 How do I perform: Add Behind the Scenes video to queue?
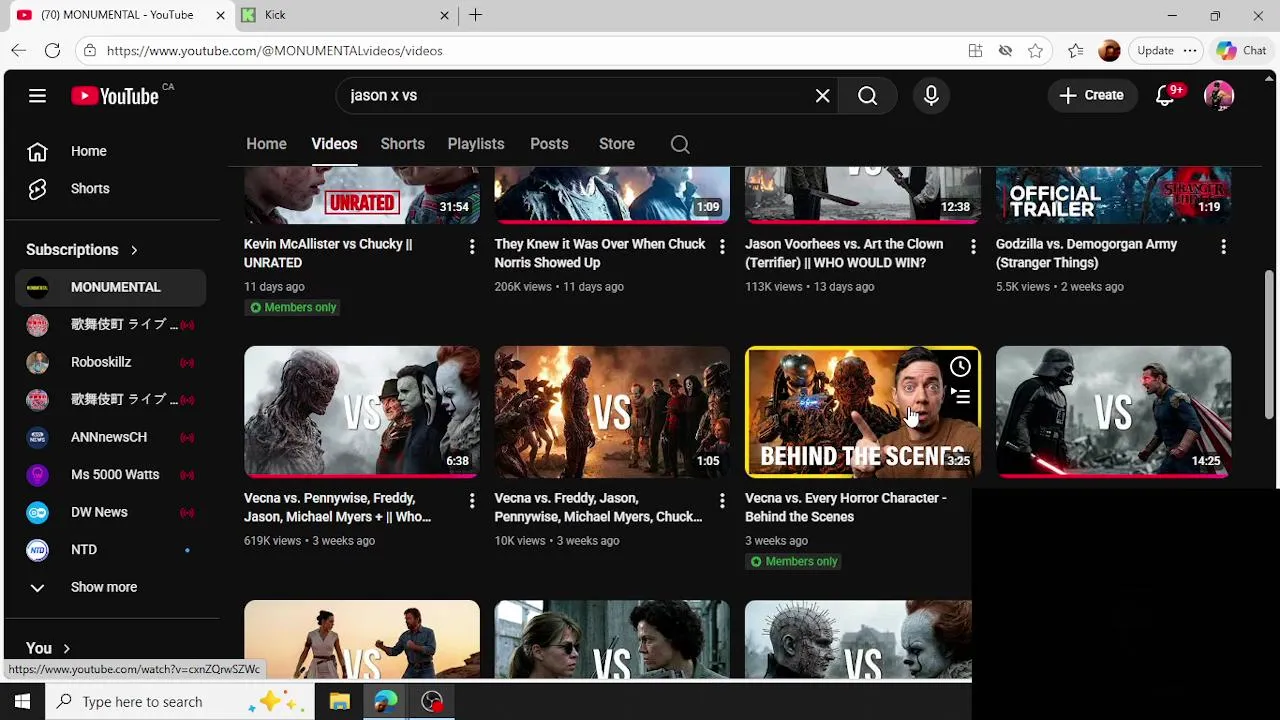pos(960,397)
